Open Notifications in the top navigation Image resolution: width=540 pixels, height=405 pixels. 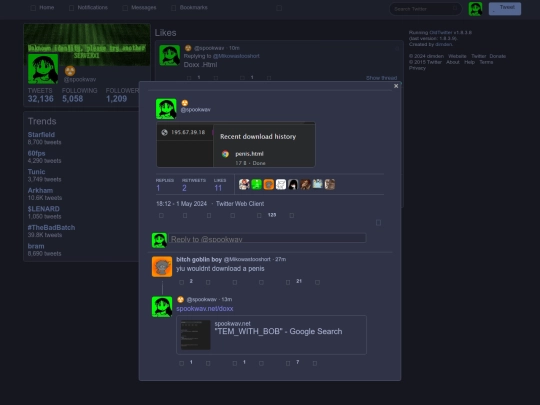[89, 8]
